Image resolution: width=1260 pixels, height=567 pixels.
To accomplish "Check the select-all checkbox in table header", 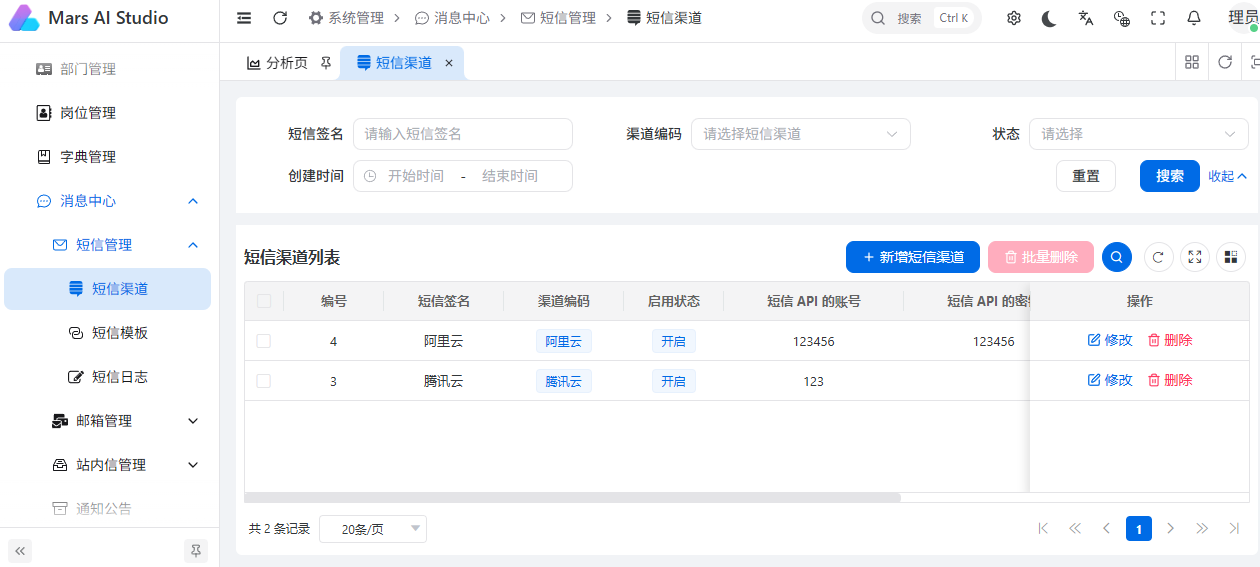I will click(x=264, y=301).
